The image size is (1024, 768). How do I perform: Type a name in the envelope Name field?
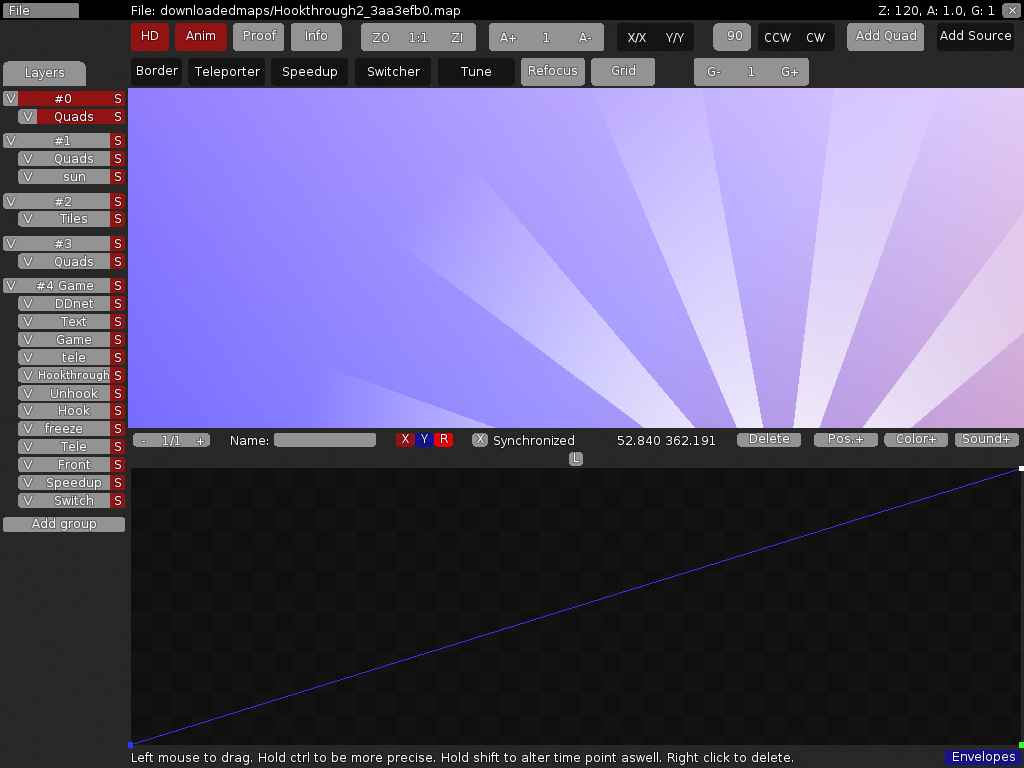324,440
